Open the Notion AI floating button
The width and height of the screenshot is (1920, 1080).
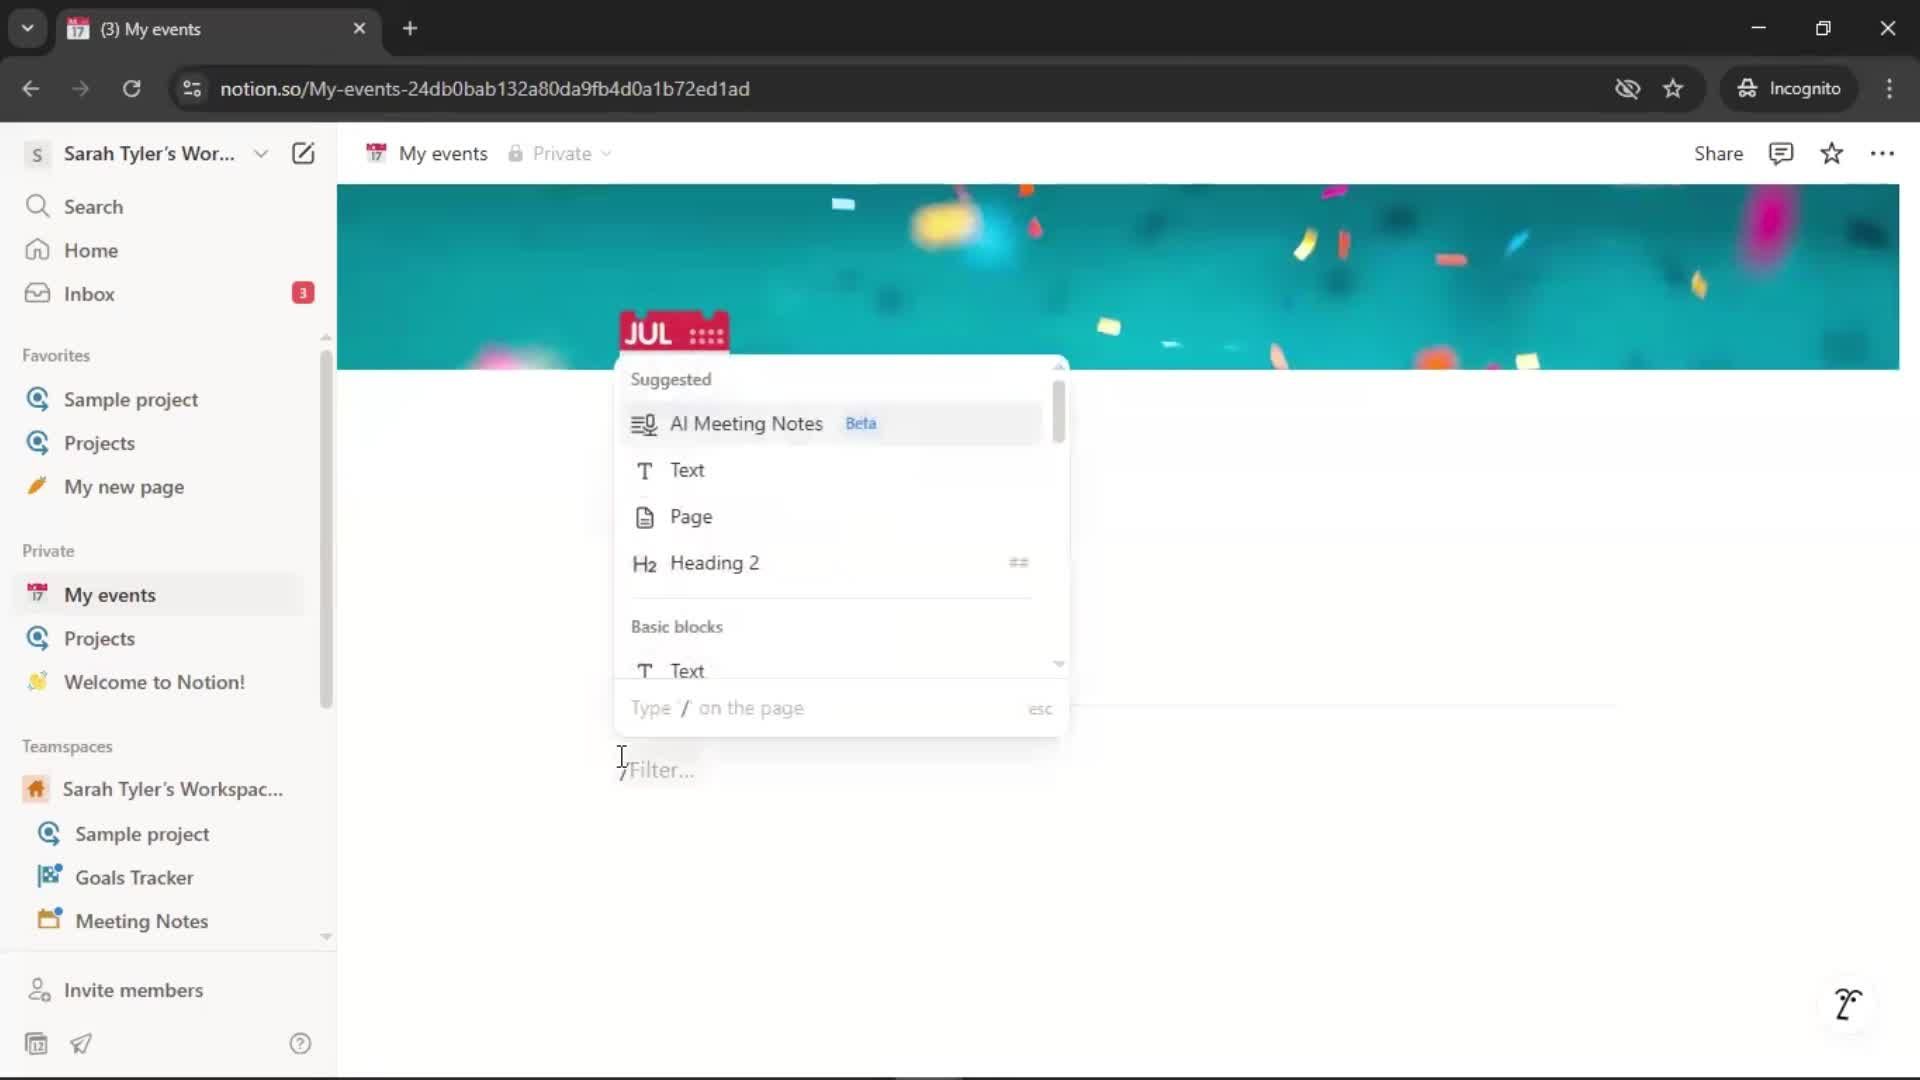1848,1003
